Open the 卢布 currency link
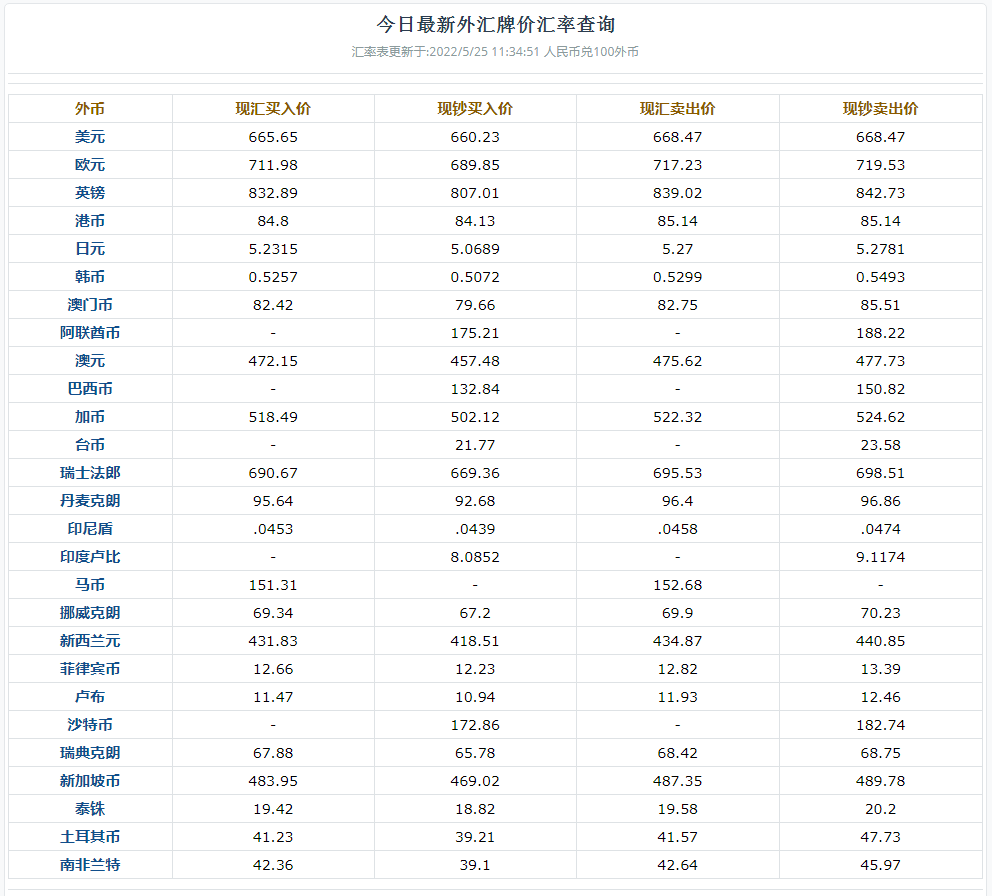Screen dimensions: 992x896 90,697
